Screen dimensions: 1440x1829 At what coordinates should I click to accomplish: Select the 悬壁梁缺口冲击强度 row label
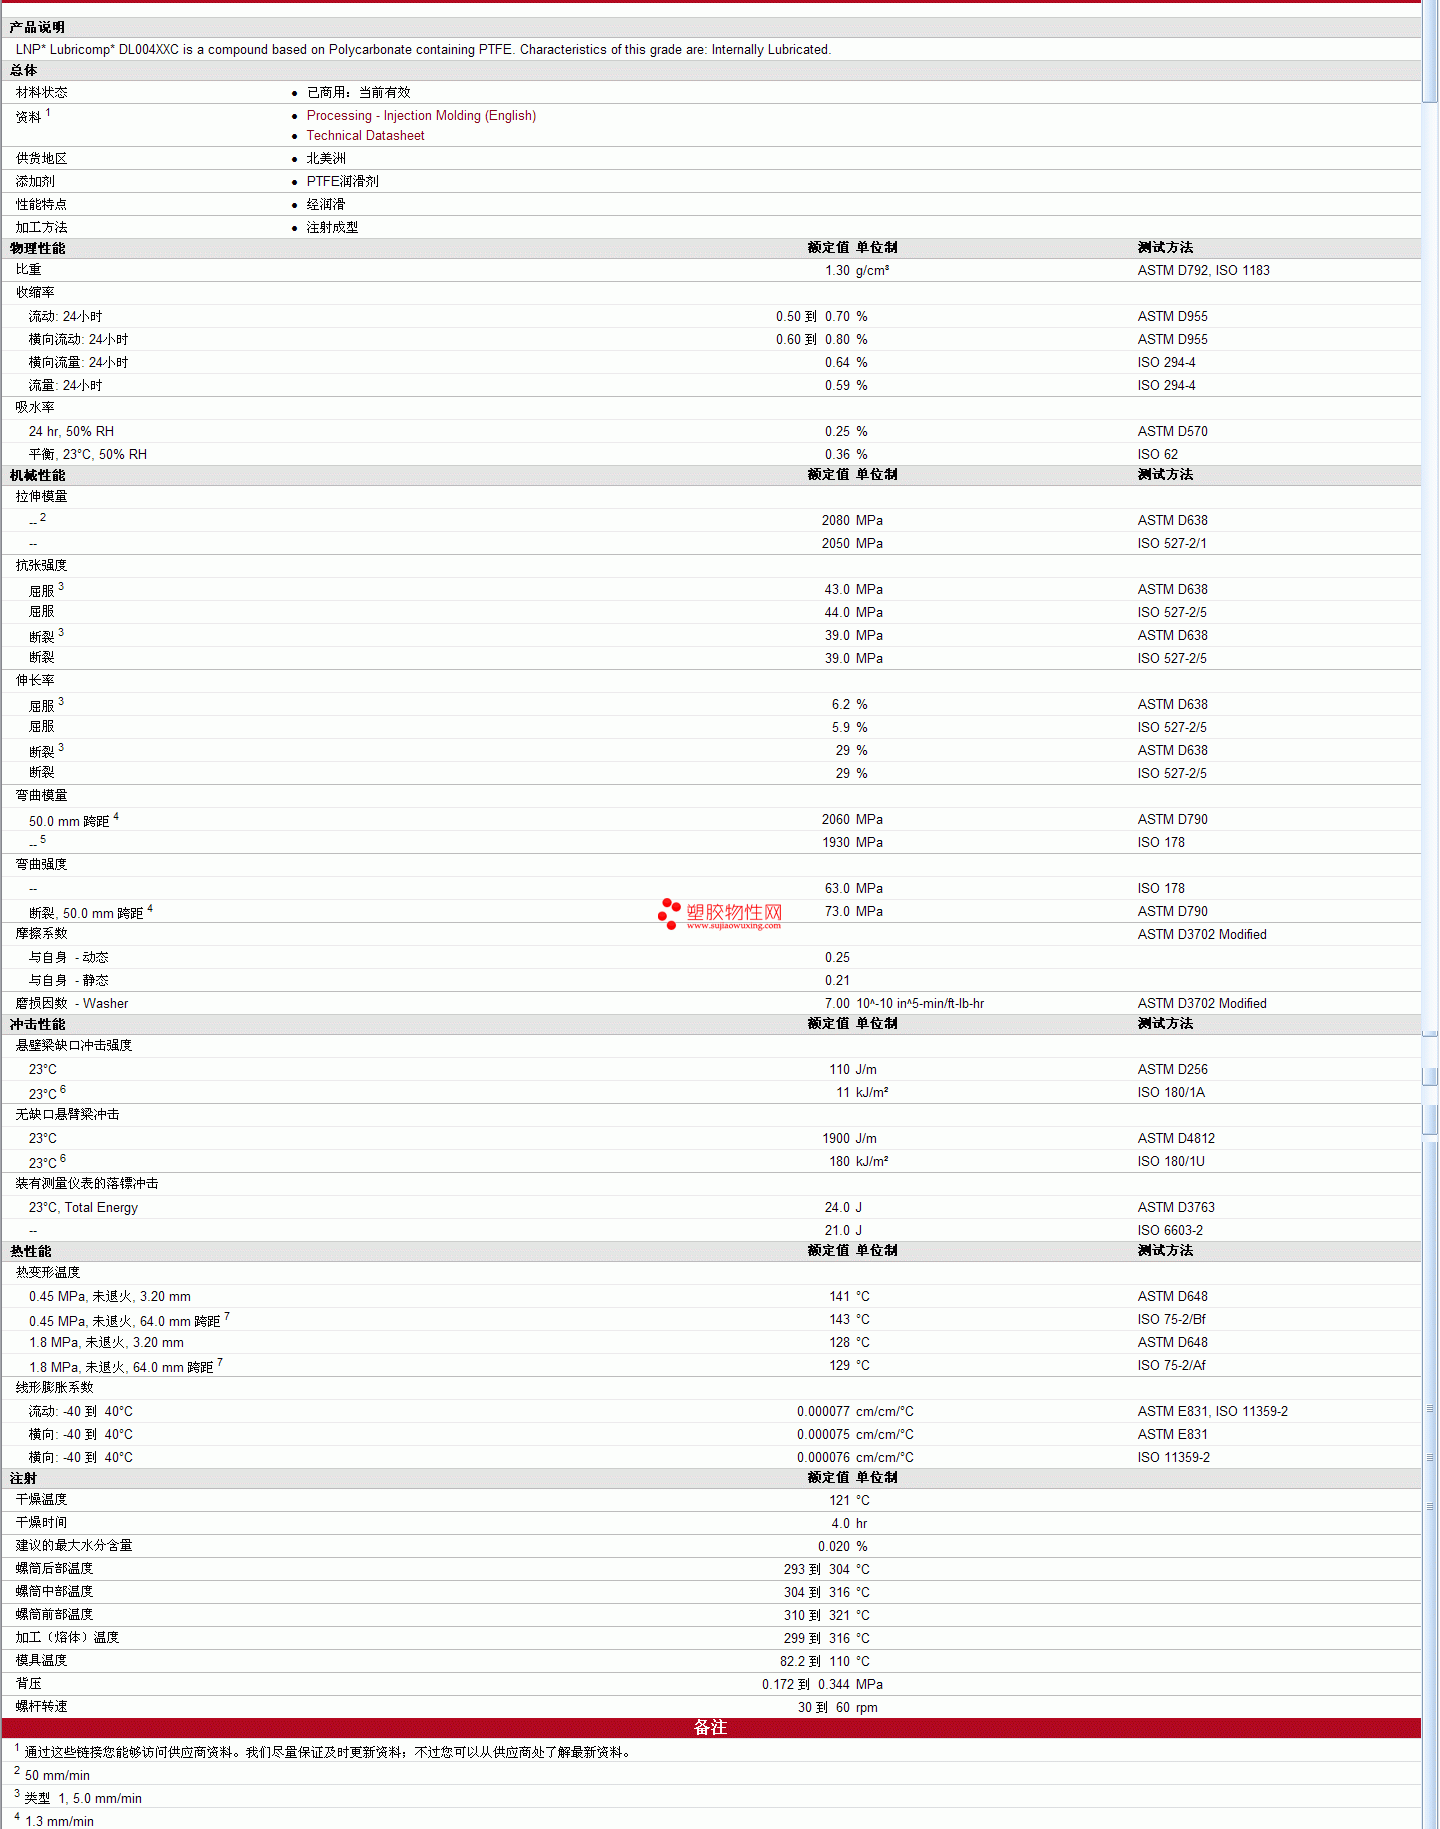point(74,1045)
